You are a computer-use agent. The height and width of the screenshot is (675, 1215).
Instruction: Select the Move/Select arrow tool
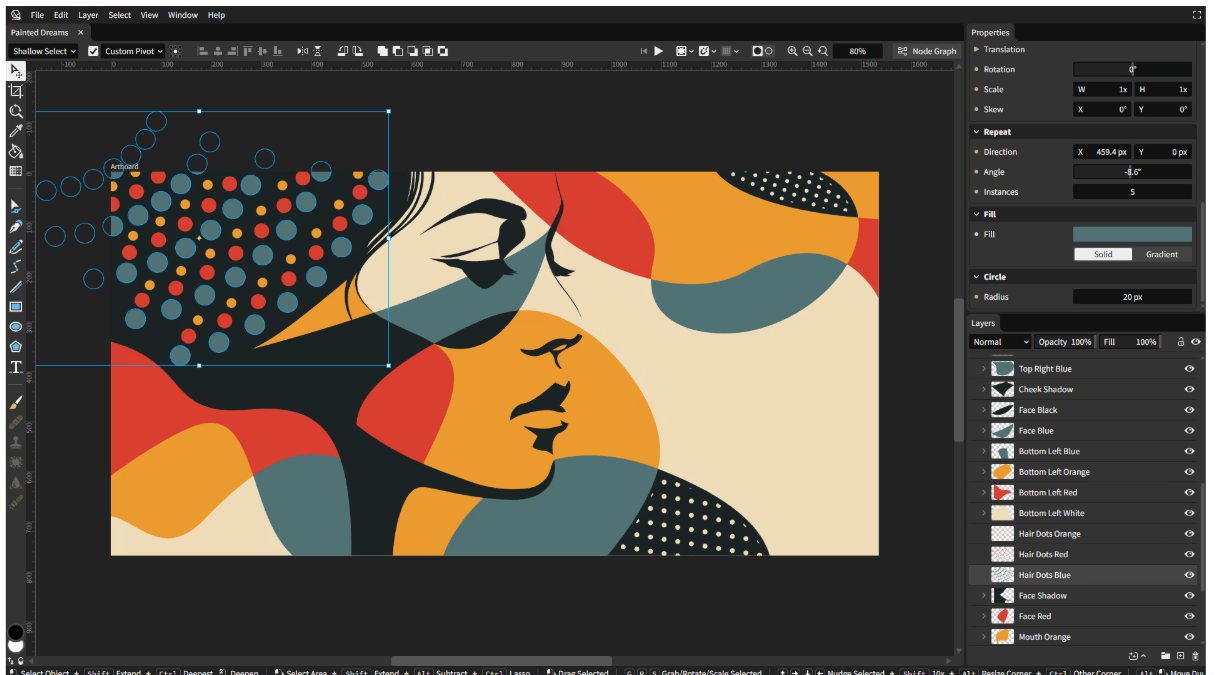point(16,70)
